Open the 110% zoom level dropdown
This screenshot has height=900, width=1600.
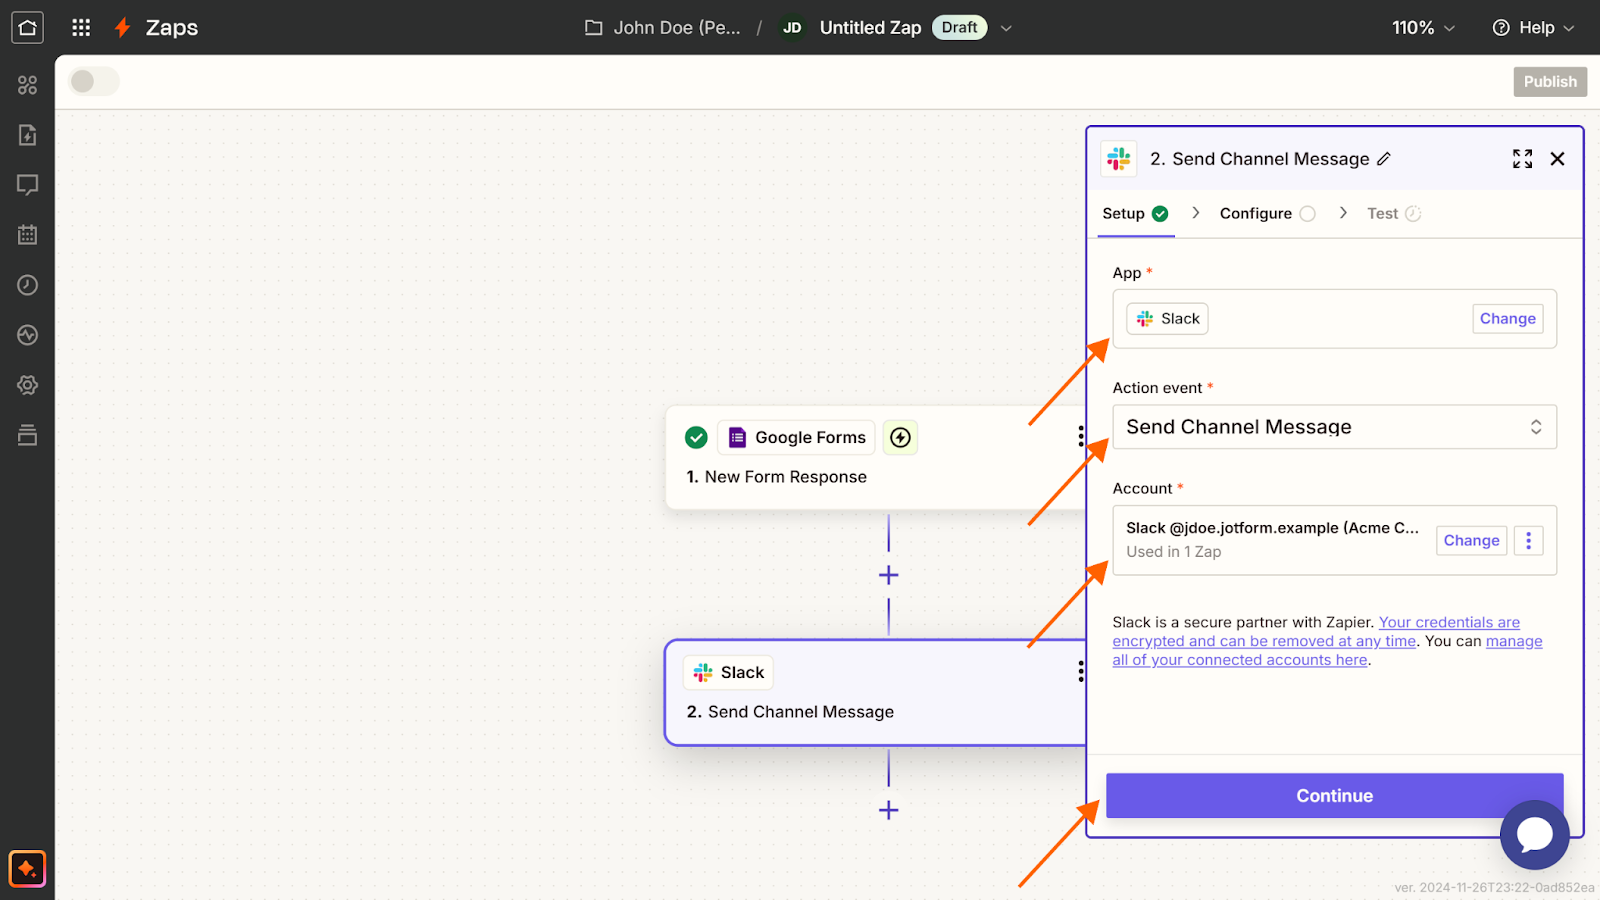1423,27
